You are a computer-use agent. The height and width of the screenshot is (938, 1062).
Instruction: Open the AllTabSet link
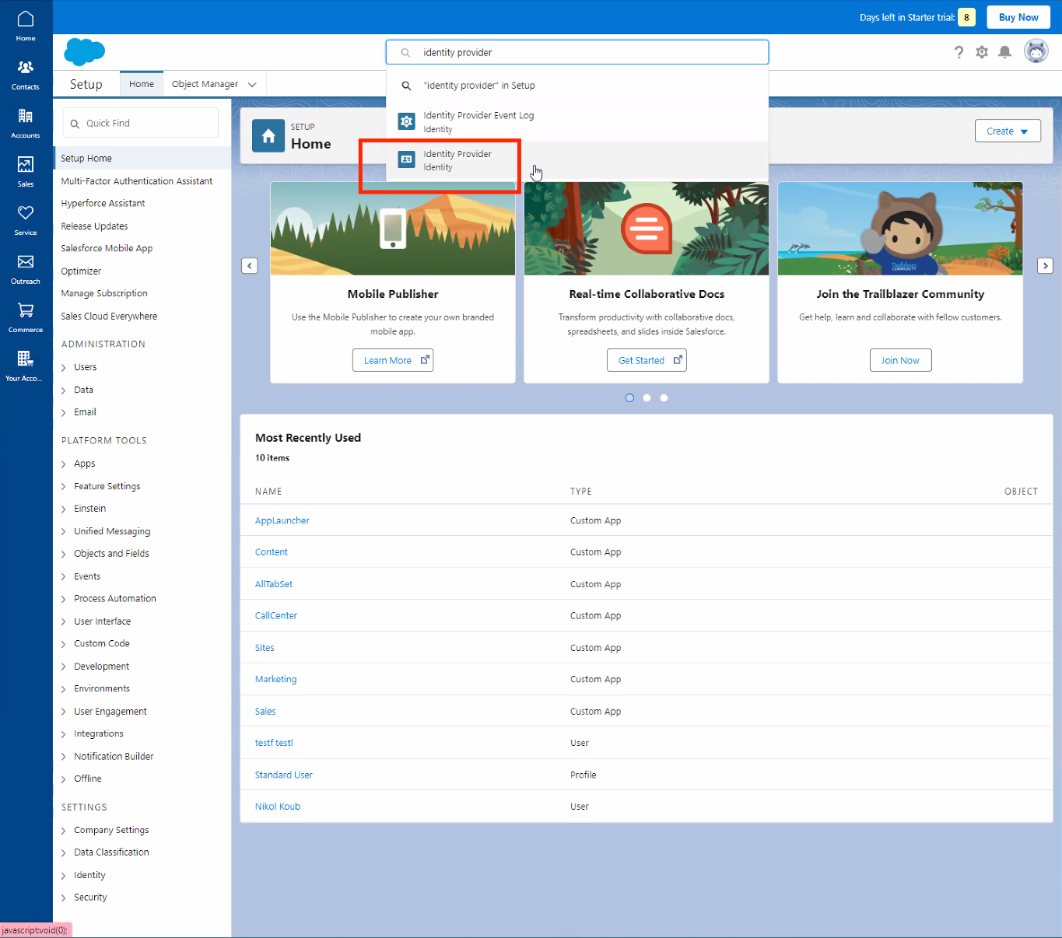274,584
